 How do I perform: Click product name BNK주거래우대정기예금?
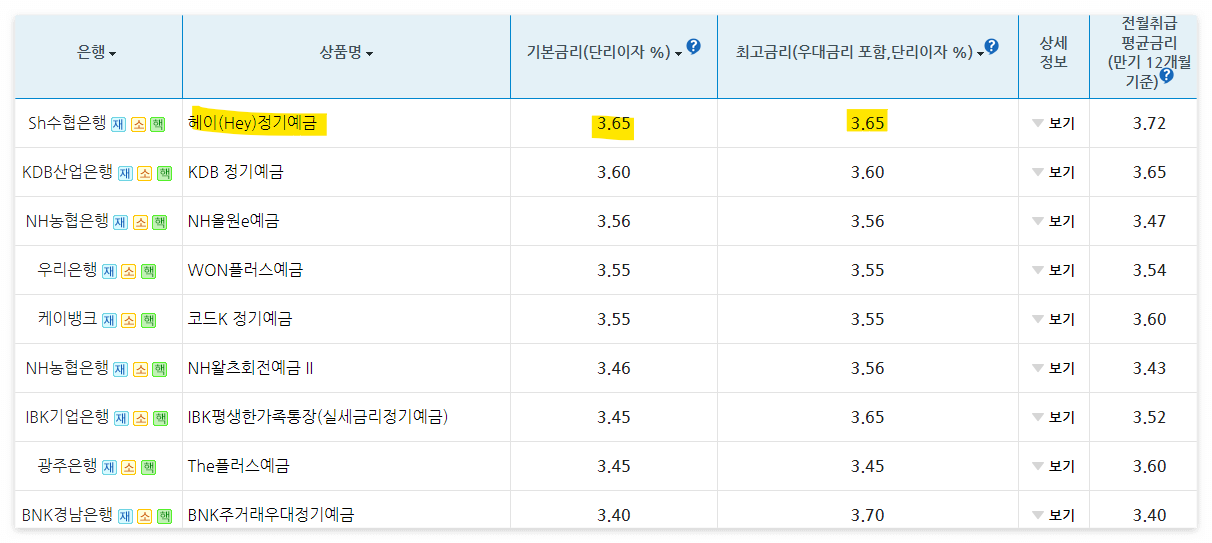tap(271, 516)
